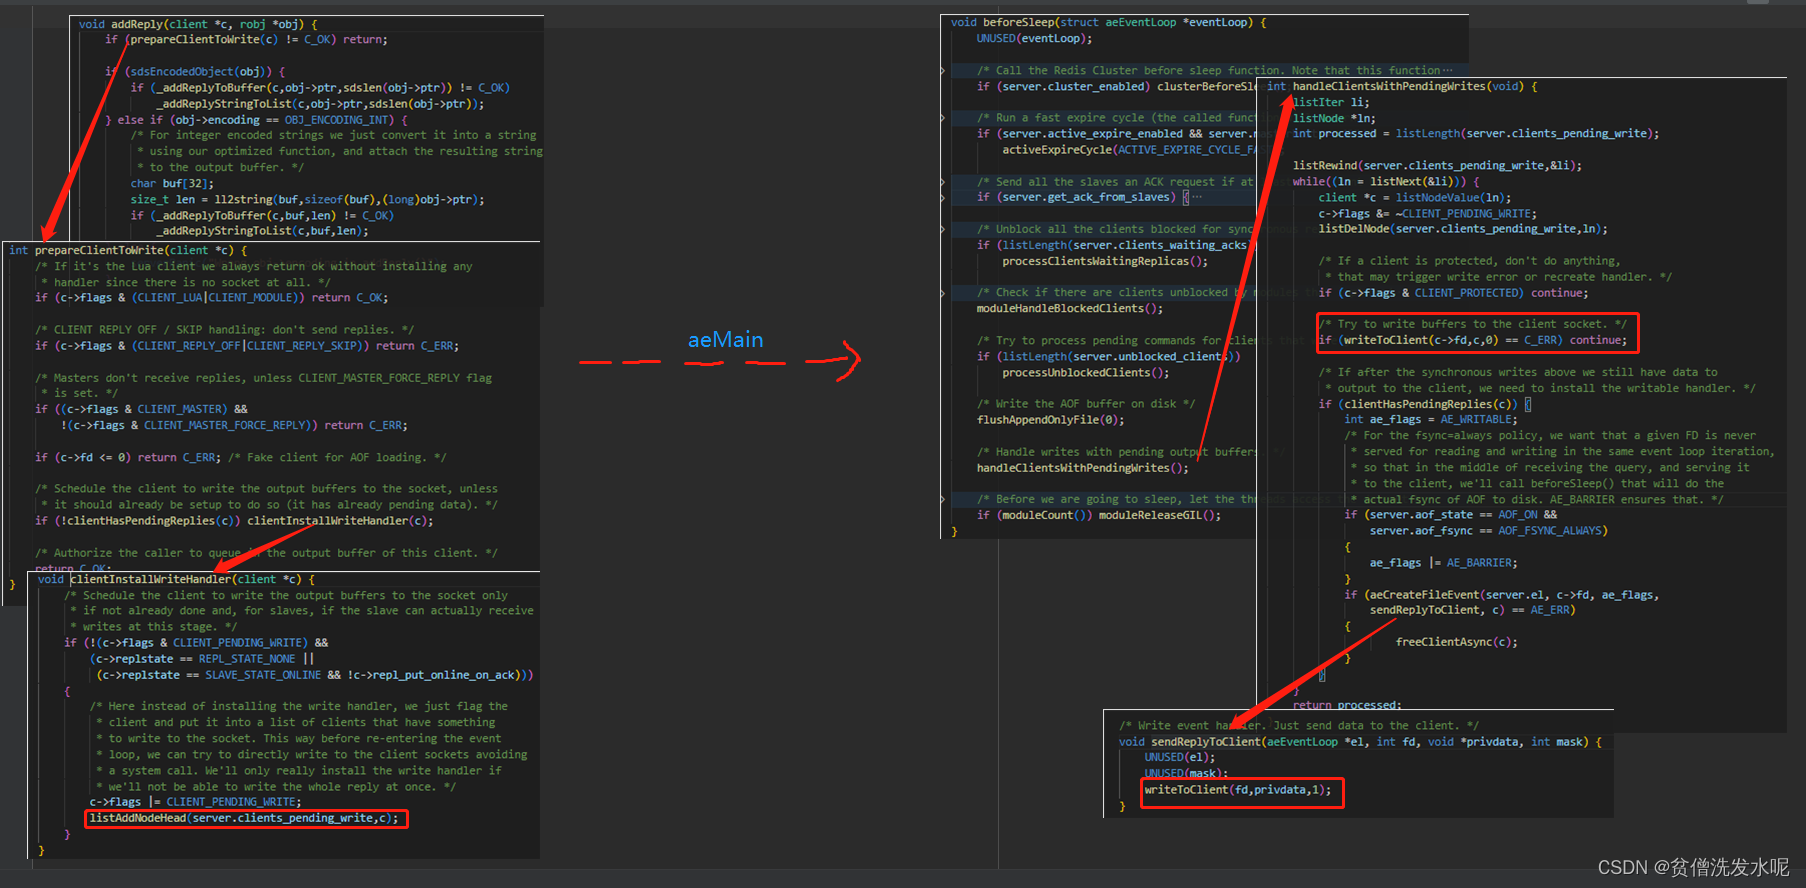This screenshot has width=1806, height=888.
Task: Click ellipsis after get_ack_from_slaves opening brace
Action: click(x=1197, y=198)
